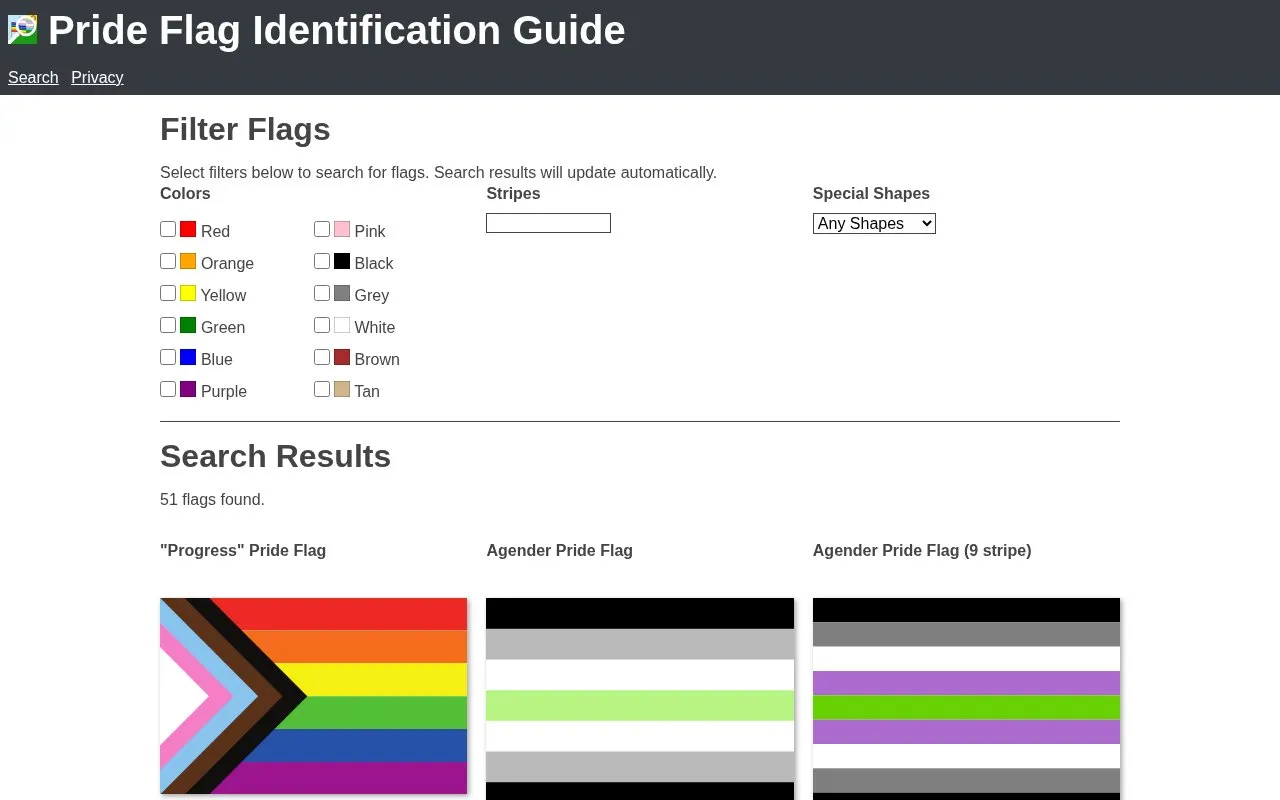
Task: Click the Colors filter heading
Action: tap(185, 193)
